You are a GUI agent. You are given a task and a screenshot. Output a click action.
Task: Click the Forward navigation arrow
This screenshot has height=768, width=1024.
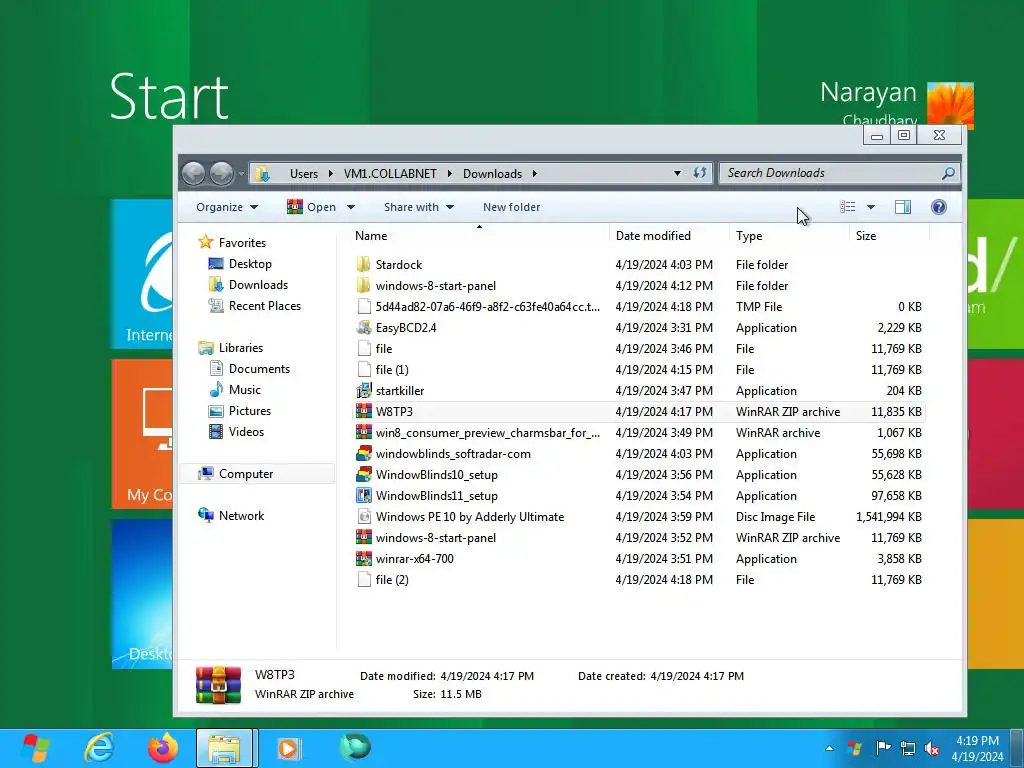click(x=221, y=173)
